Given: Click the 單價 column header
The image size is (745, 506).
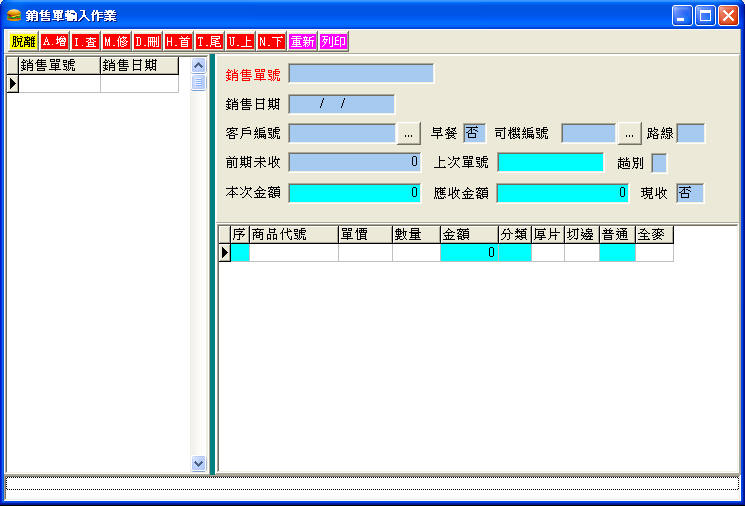Looking at the screenshot, I should [x=365, y=235].
